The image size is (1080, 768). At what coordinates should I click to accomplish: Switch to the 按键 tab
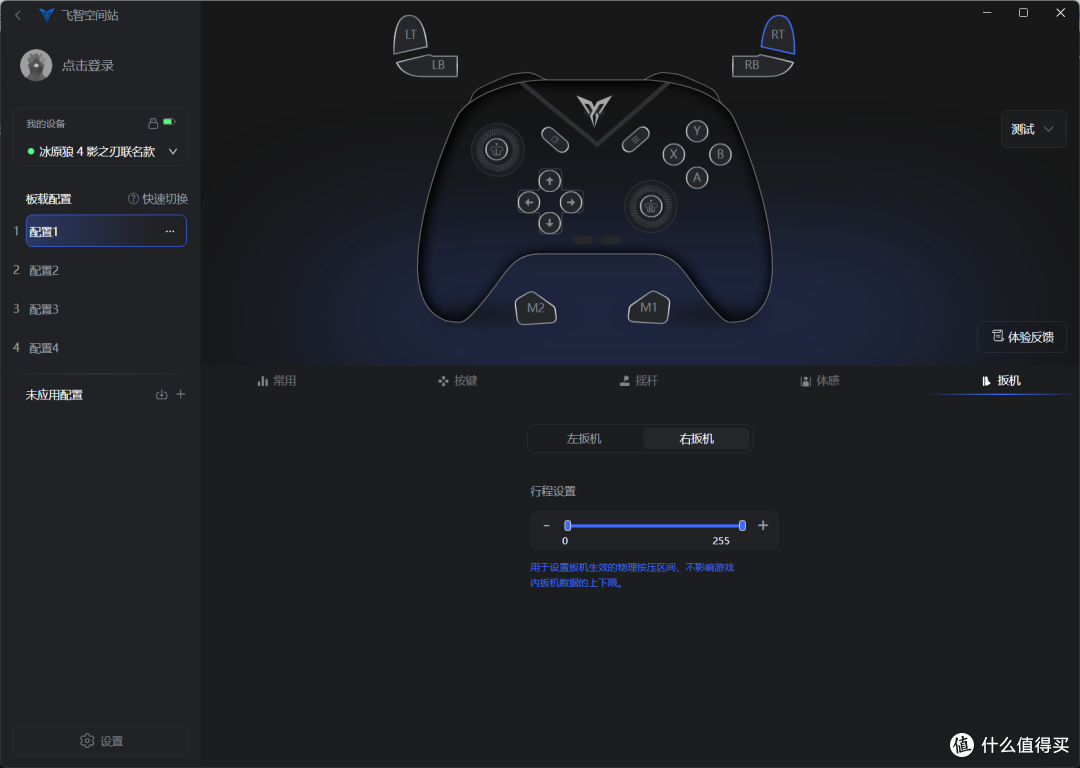(x=458, y=381)
